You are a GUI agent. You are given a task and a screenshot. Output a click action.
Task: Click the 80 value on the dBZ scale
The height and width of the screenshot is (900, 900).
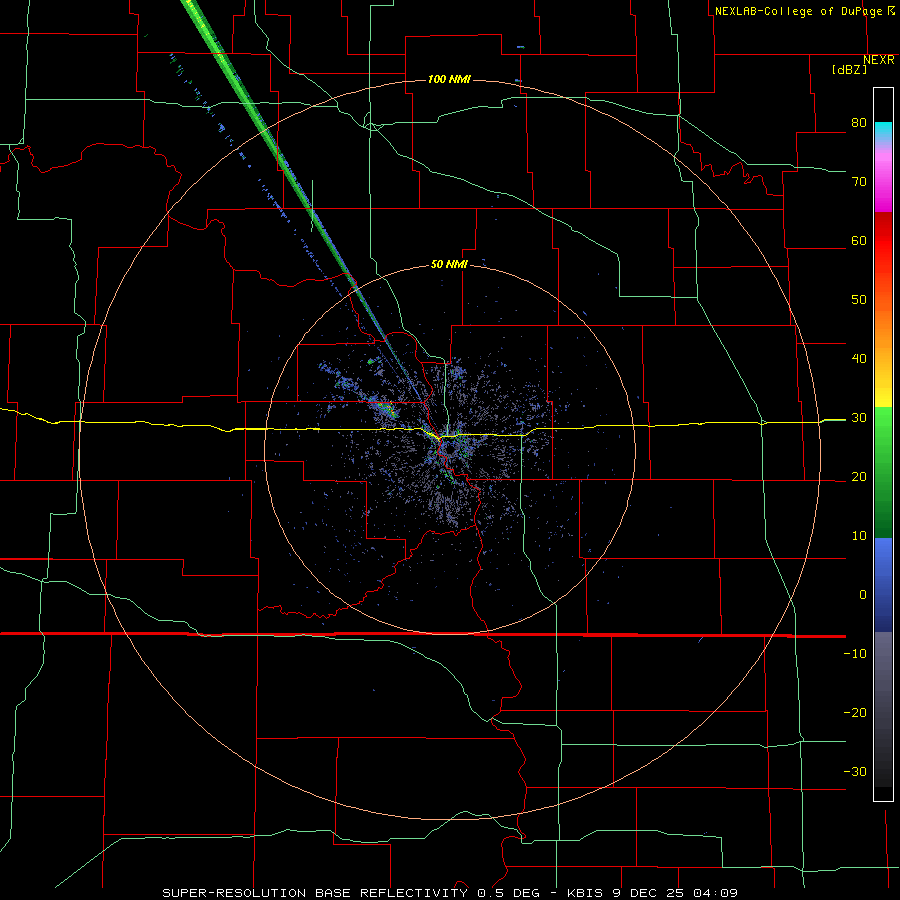pos(859,122)
